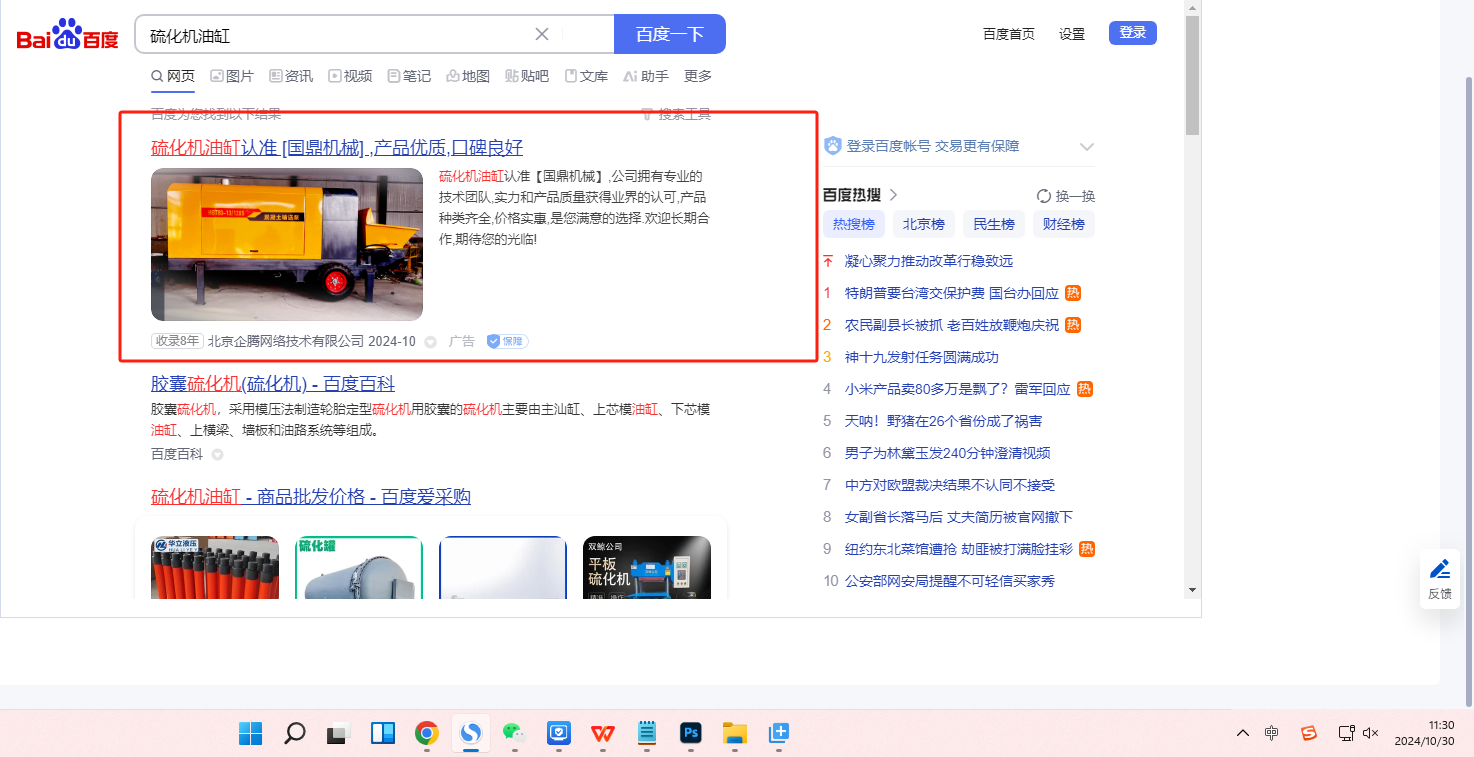Click the 保障 shield badge on ad
This screenshot has height=757, width=1474.
[x=507, y=341]
